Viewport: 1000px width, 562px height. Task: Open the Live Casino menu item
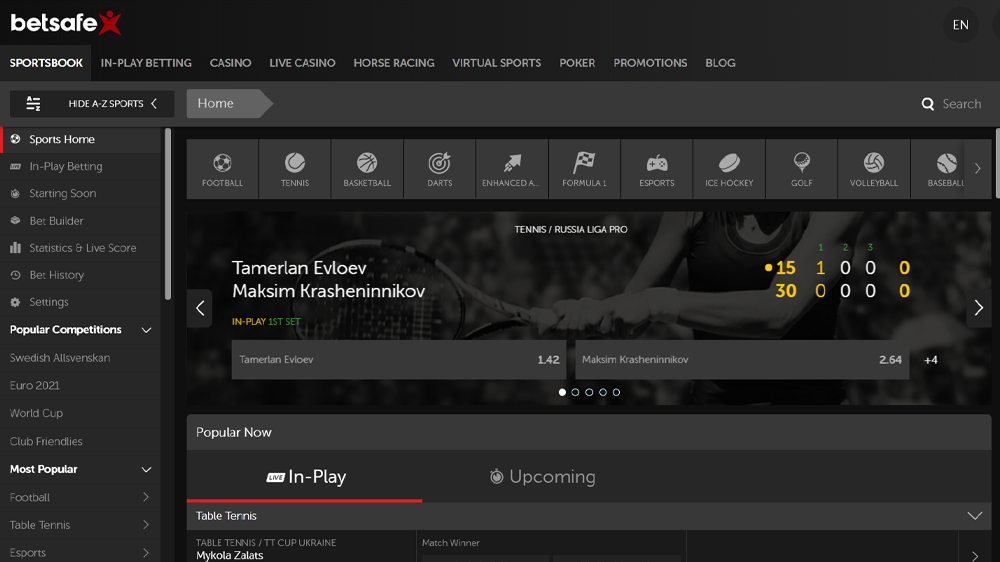(302, 63)
